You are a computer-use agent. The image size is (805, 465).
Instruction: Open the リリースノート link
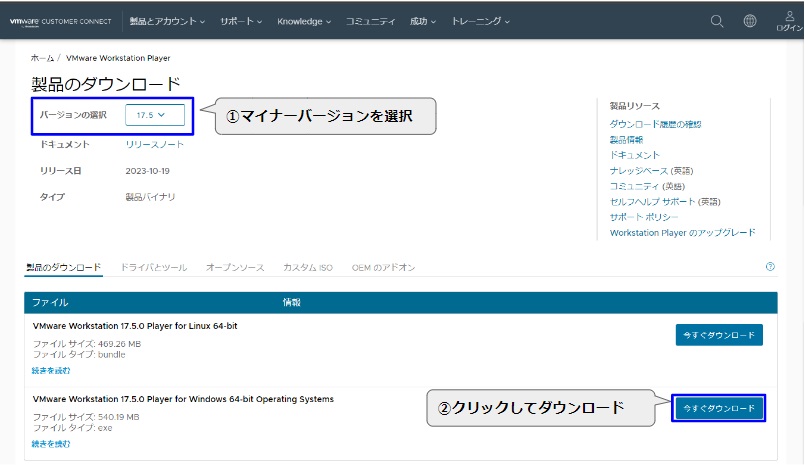pyautogui.click(x=155, y=145)
